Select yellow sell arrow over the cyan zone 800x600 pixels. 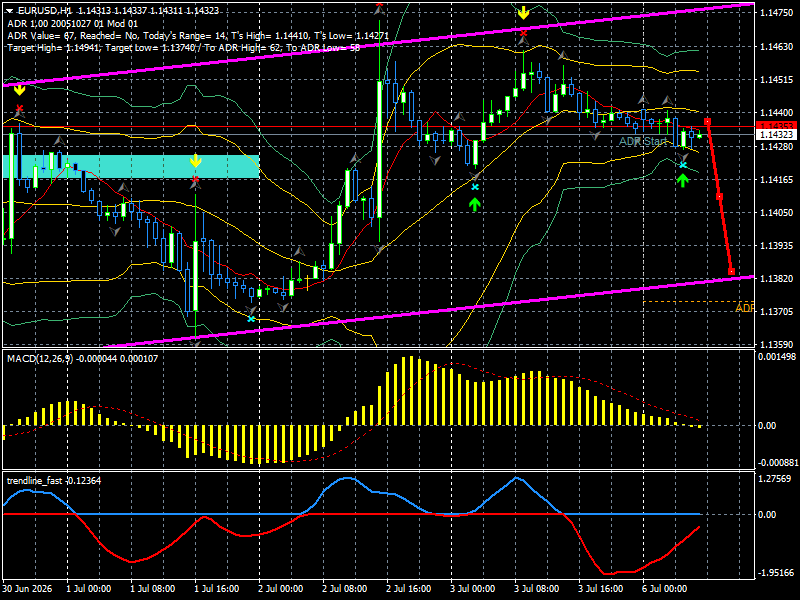pos(196,161)
